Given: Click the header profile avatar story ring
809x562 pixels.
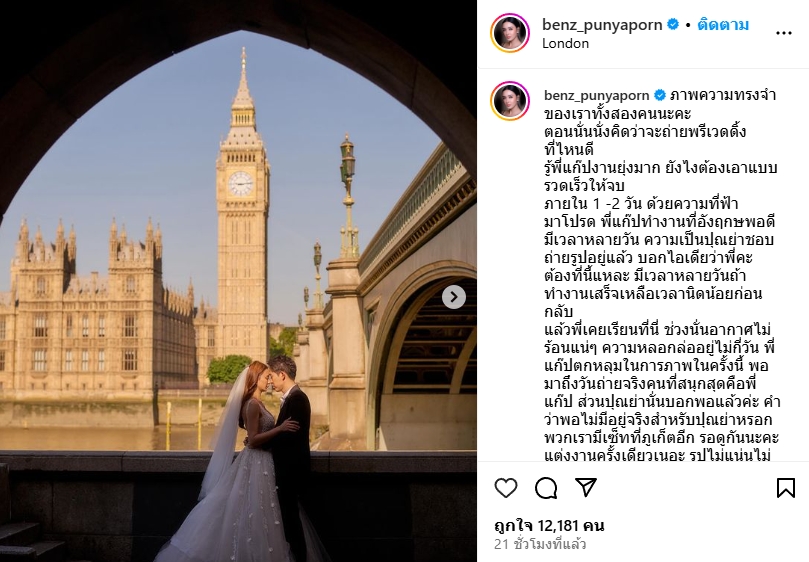Looking at the screenshot, I should tap(510, 33).
